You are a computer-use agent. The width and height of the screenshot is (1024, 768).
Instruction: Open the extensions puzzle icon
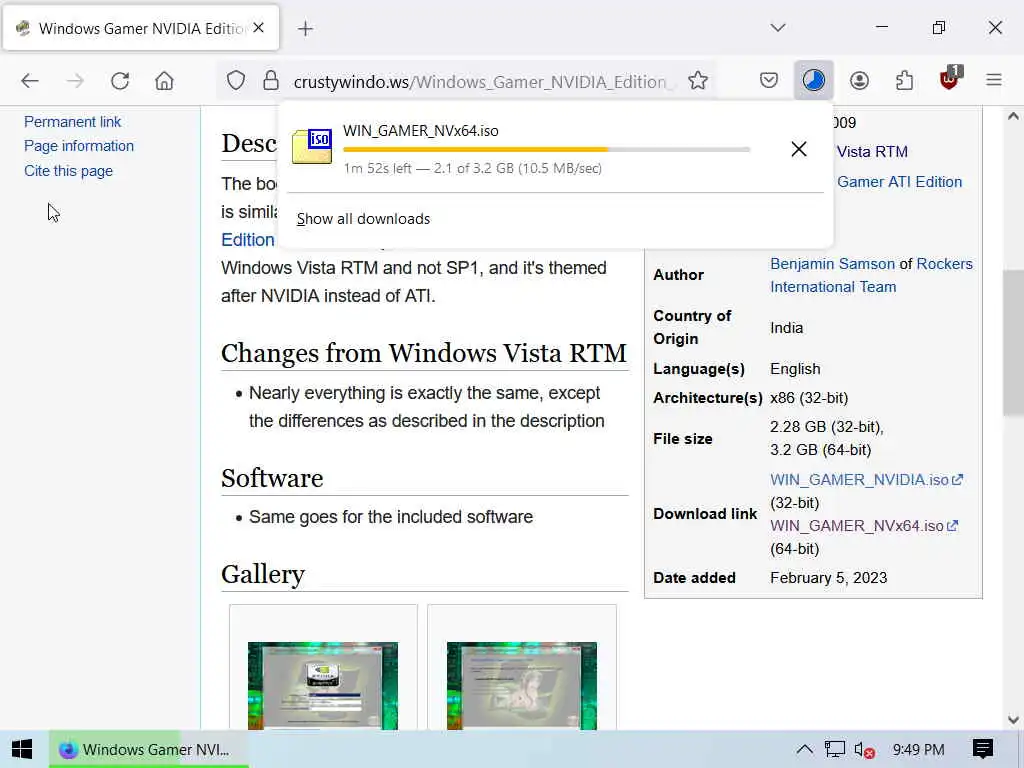pos(904,81)
